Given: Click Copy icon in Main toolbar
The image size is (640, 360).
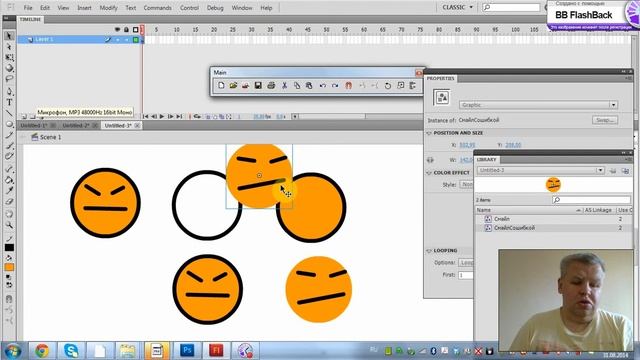Looking at the screenshot, I should click(x=297, y=85).
